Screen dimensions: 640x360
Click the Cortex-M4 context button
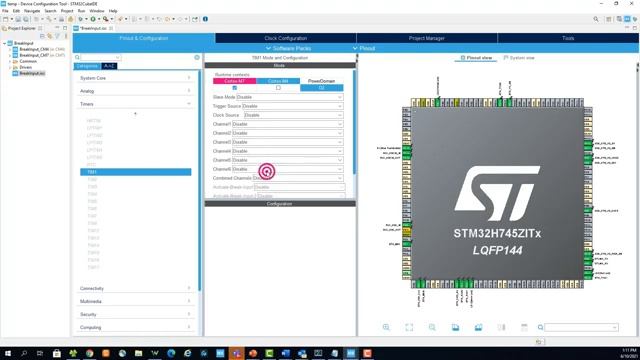point(278,81)
